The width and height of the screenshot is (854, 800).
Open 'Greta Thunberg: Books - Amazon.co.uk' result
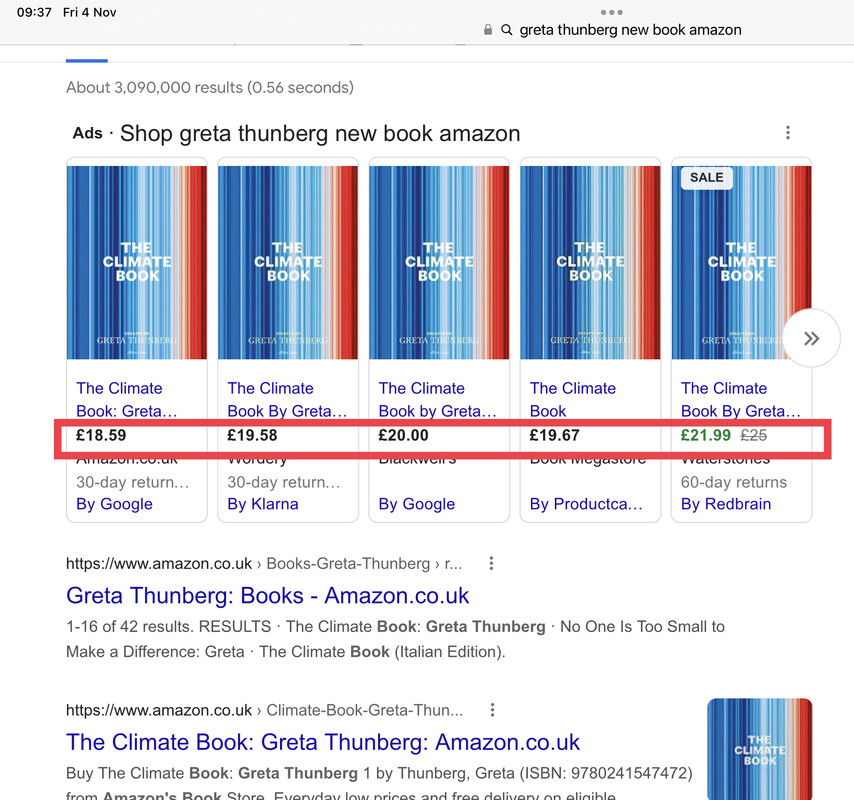click(x=267, y=595)
